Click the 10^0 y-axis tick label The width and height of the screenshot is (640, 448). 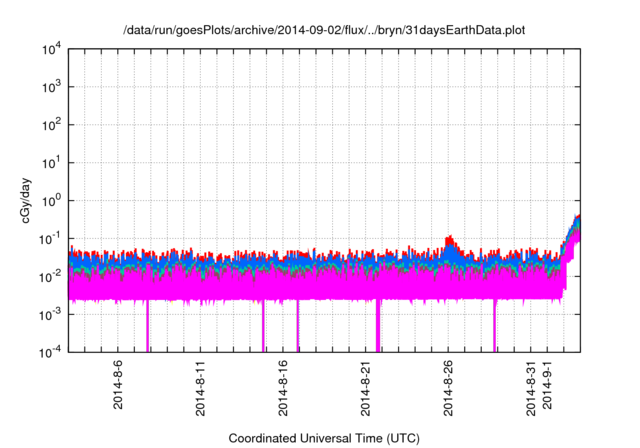pyautogui.click(x=51, y=201)
